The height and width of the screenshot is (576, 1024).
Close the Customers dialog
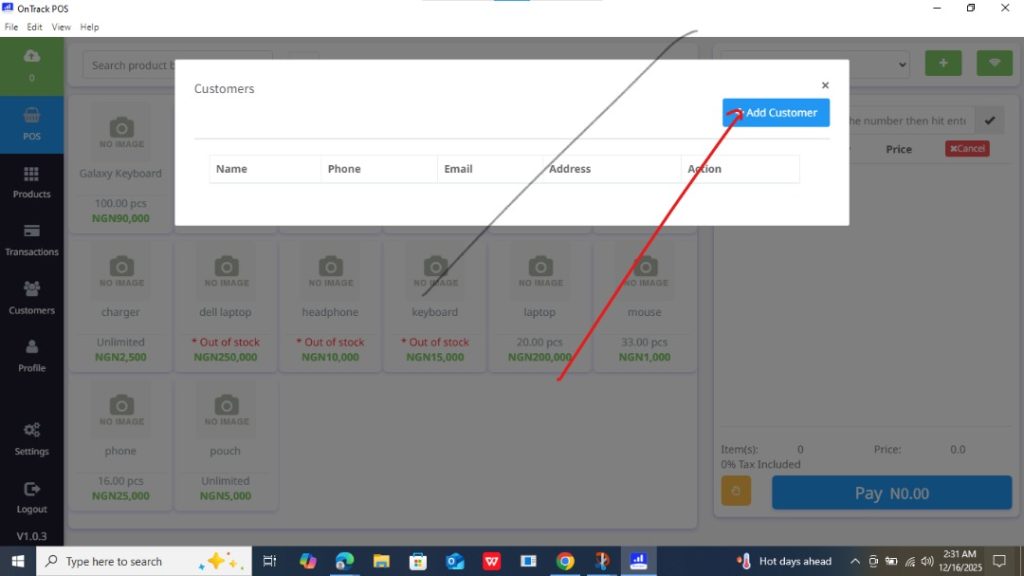(x=825, y=86)
